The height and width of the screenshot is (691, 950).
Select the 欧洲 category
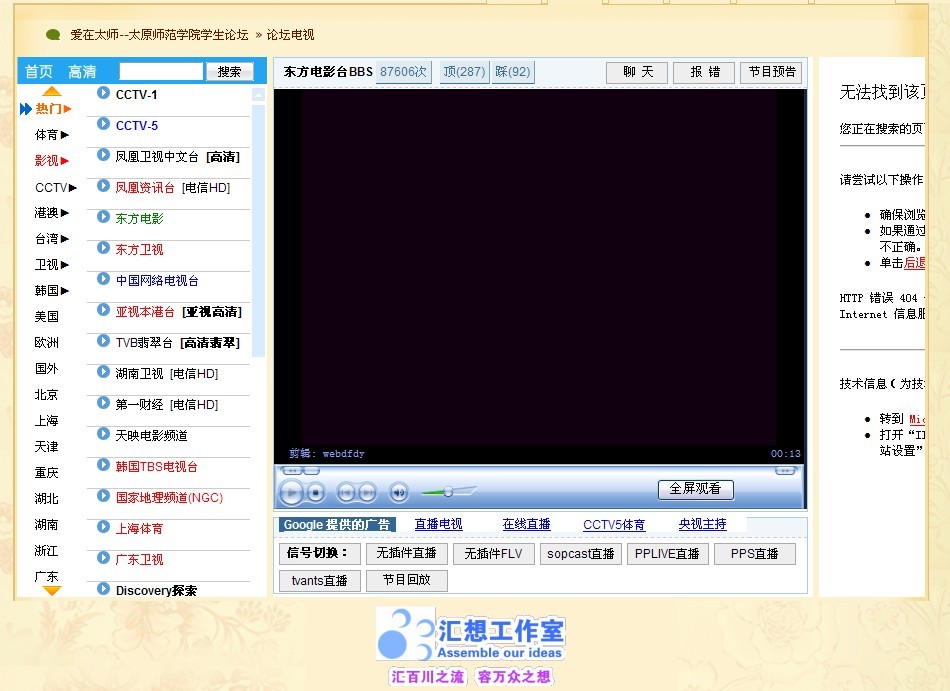click(x=47, y=342)
